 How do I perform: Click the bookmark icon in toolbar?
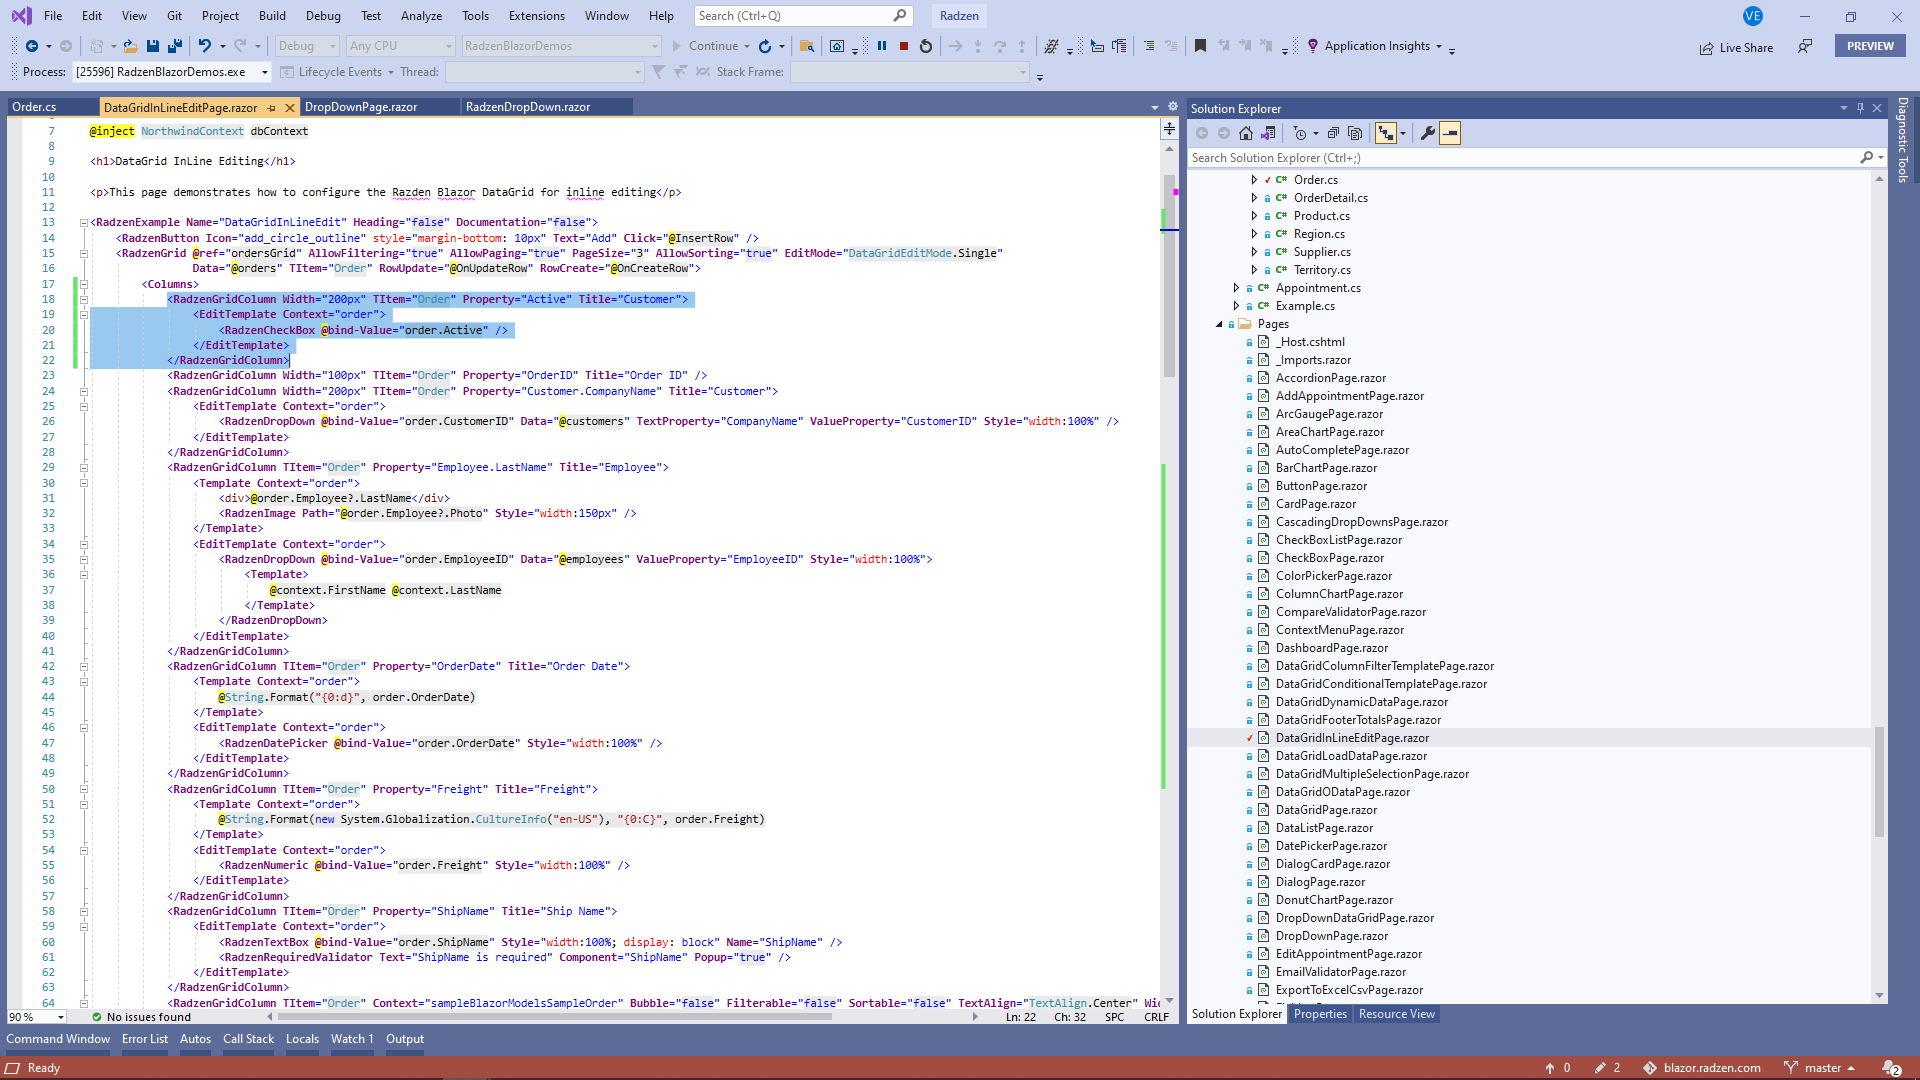click(x=1200, y=46)
